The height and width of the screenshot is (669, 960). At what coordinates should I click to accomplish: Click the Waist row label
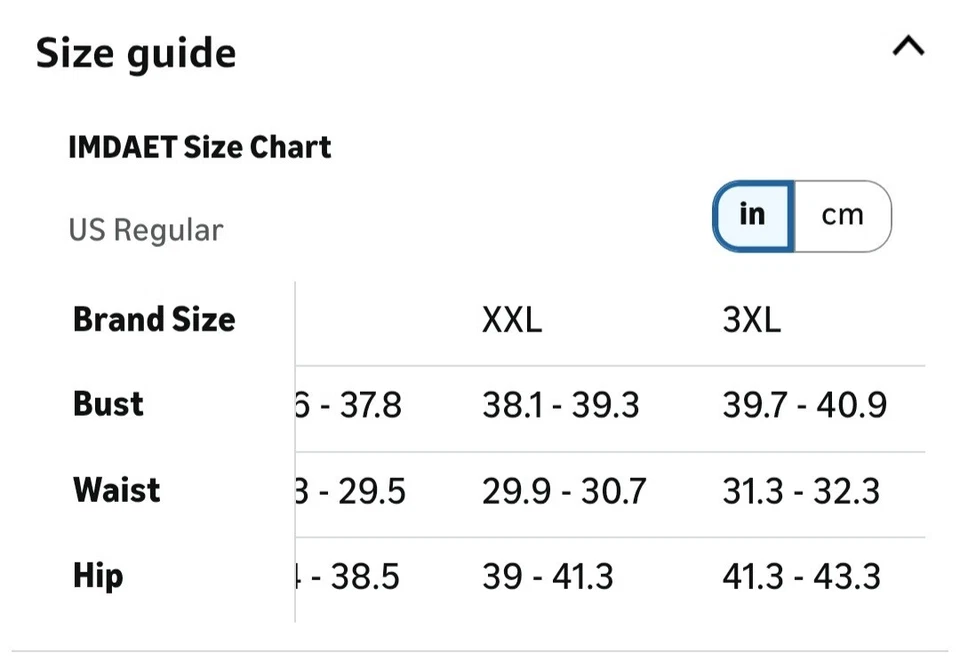point(116,491)
